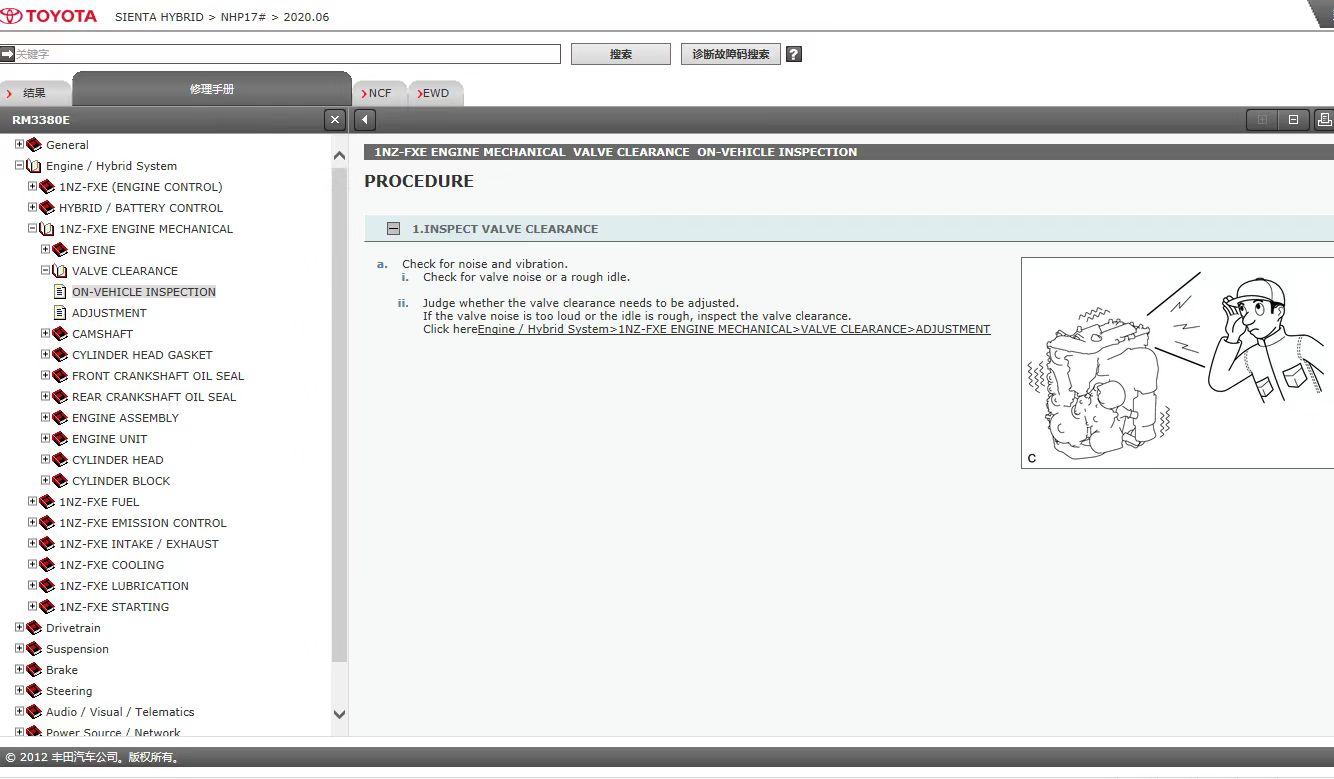Screen dimensions: 1334x779
Task: Click the keyword search input field
Action: (287, 54)
